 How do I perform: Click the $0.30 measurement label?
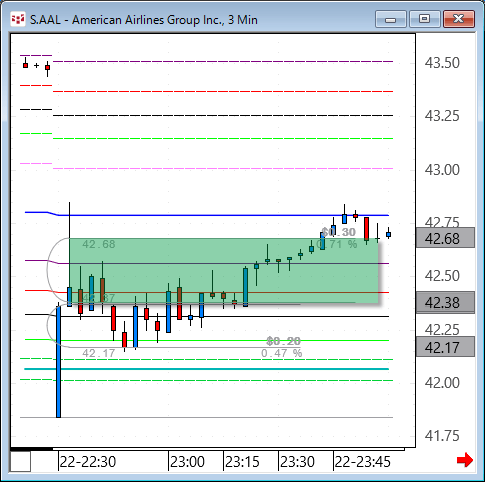338,232
